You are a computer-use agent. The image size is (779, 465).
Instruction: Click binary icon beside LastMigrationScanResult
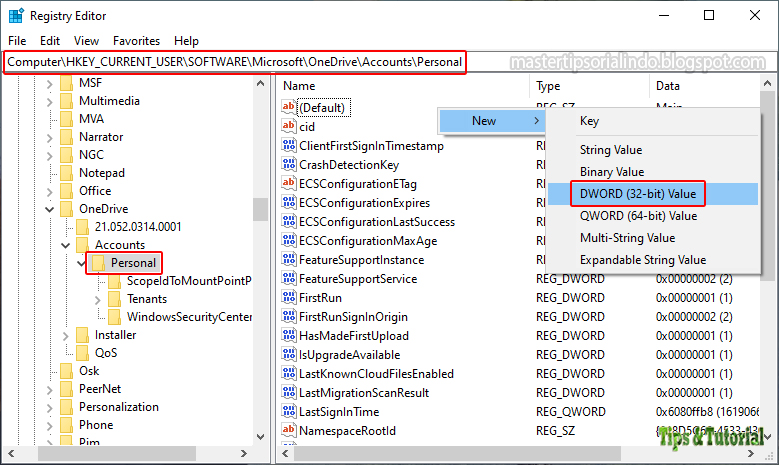tap(289, 392)
